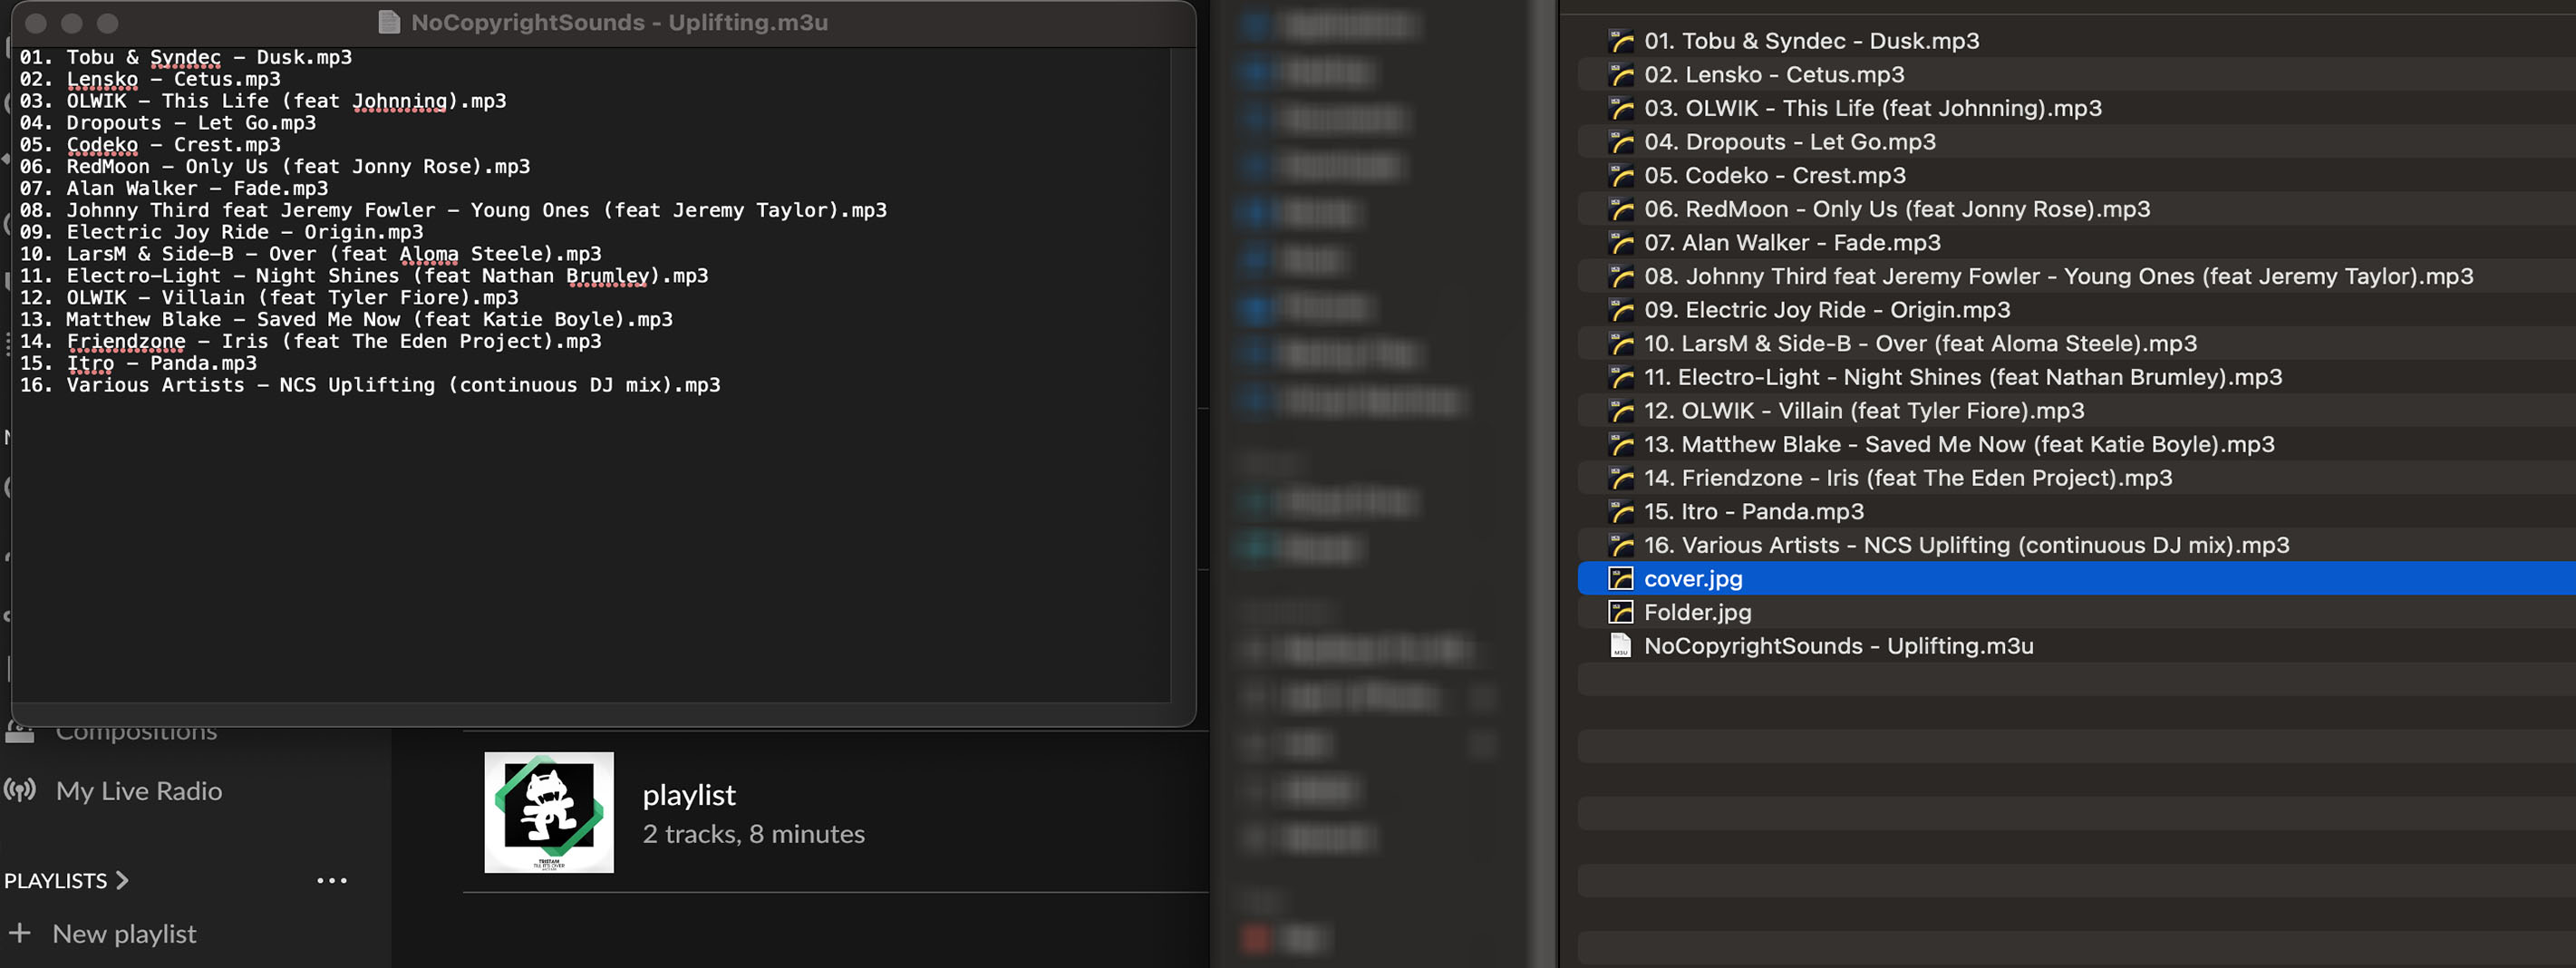Click the '2 tracks, 8 minutes' text

coord(754,834)
